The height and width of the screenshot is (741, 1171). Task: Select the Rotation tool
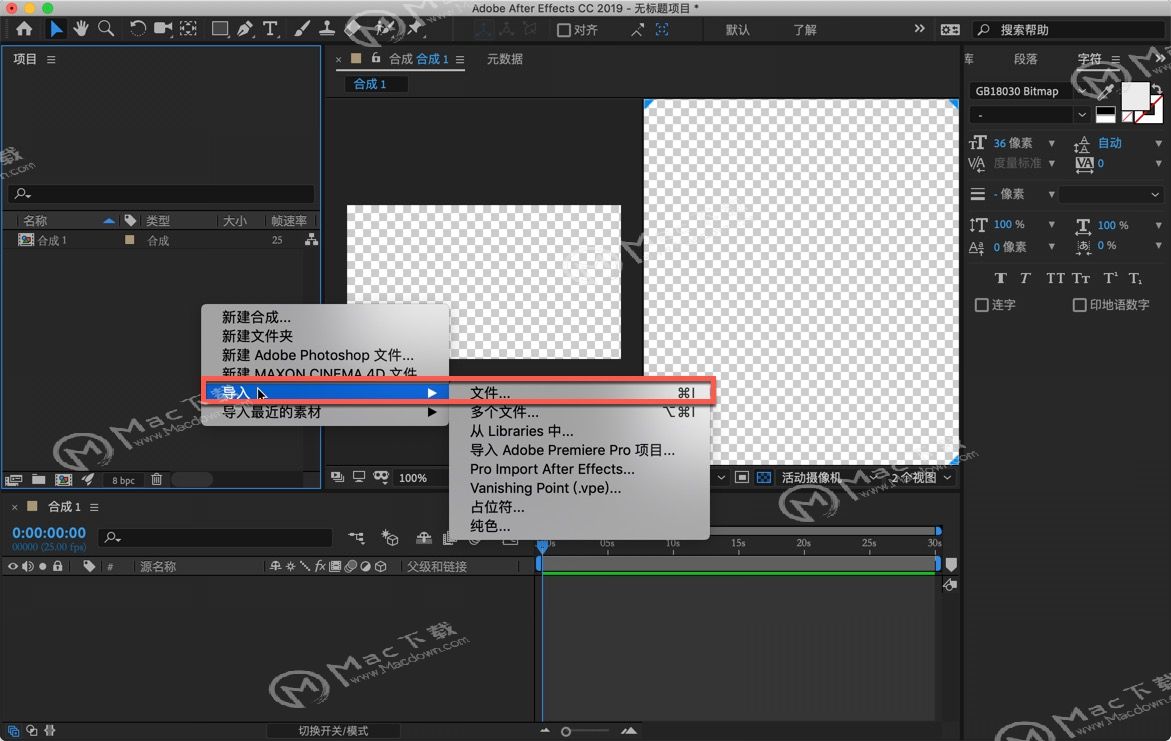[137, 29]
